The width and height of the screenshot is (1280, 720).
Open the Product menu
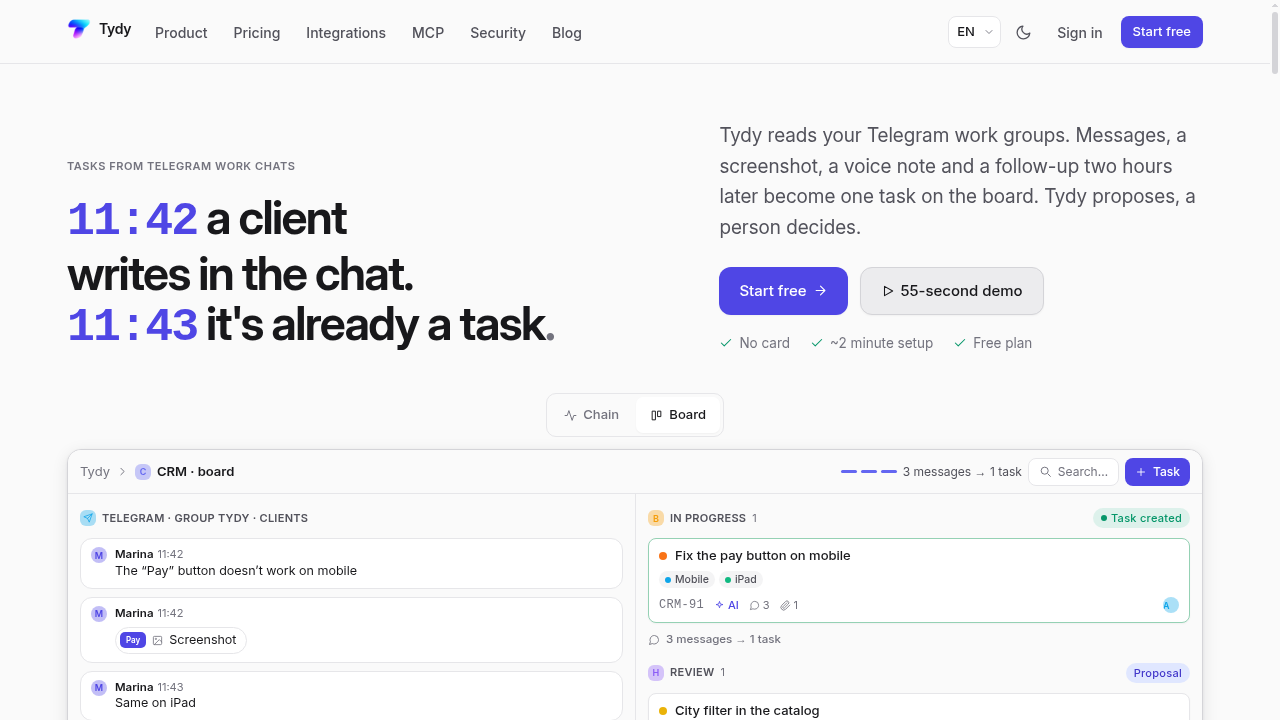(x=181, y=33)
